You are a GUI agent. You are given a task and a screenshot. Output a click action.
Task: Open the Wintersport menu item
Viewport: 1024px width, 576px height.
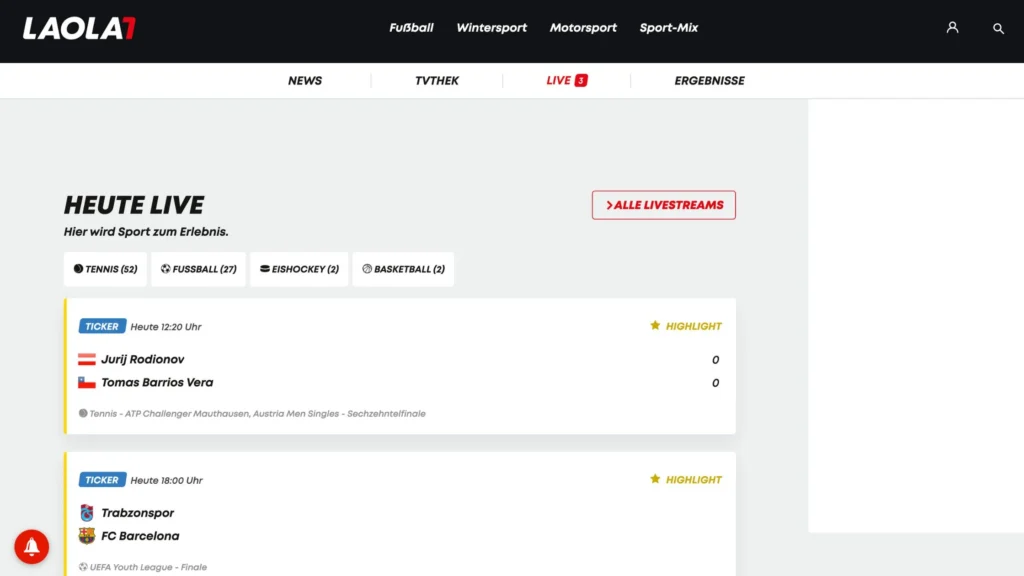pos(491,28)
